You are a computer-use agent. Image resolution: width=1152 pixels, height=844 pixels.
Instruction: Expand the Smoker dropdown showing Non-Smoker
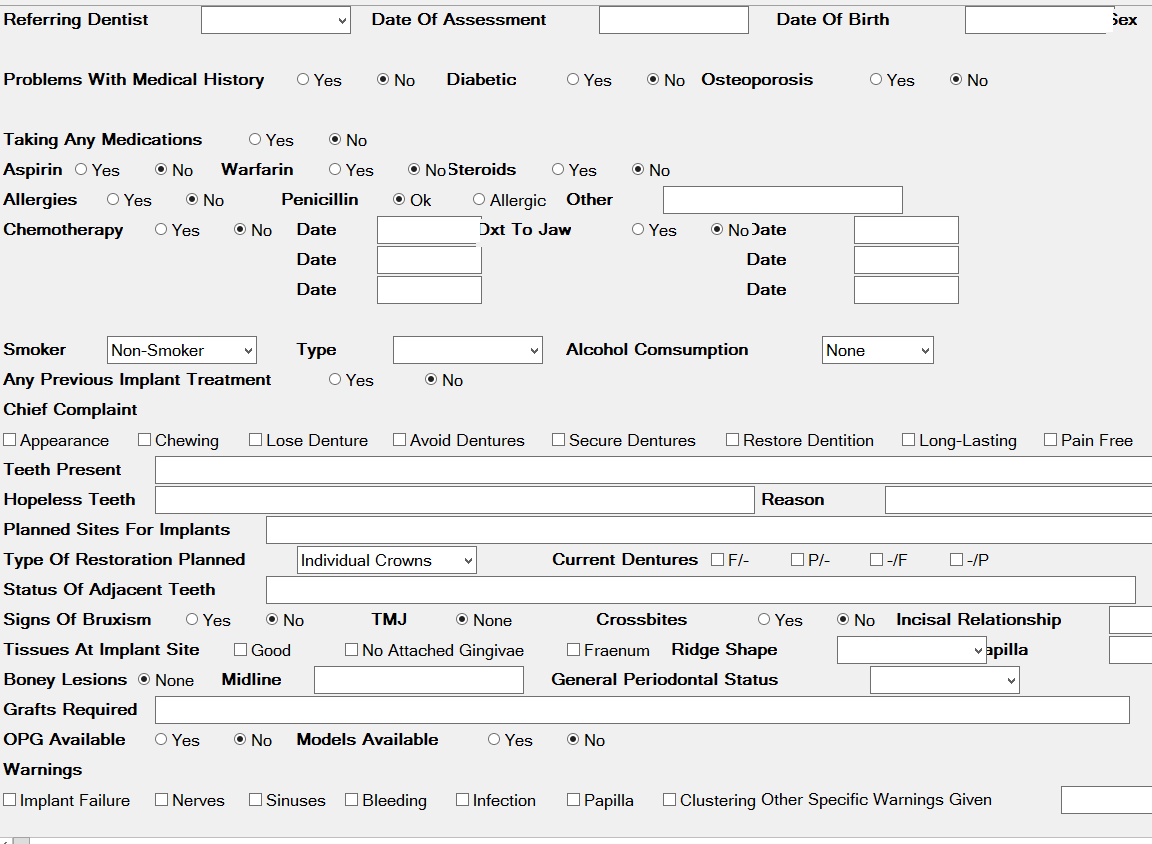[181, 350]
